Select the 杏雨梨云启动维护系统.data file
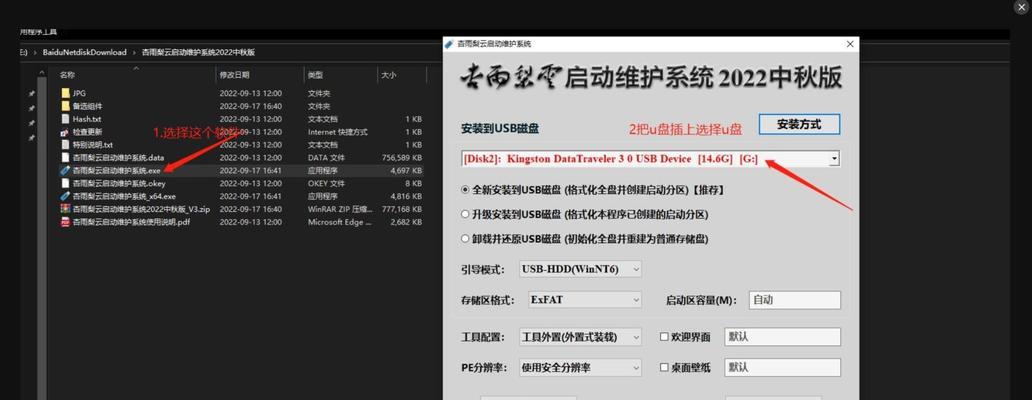Image resolution: width=1032 pixels, height=400 pixels. point(113,158)
